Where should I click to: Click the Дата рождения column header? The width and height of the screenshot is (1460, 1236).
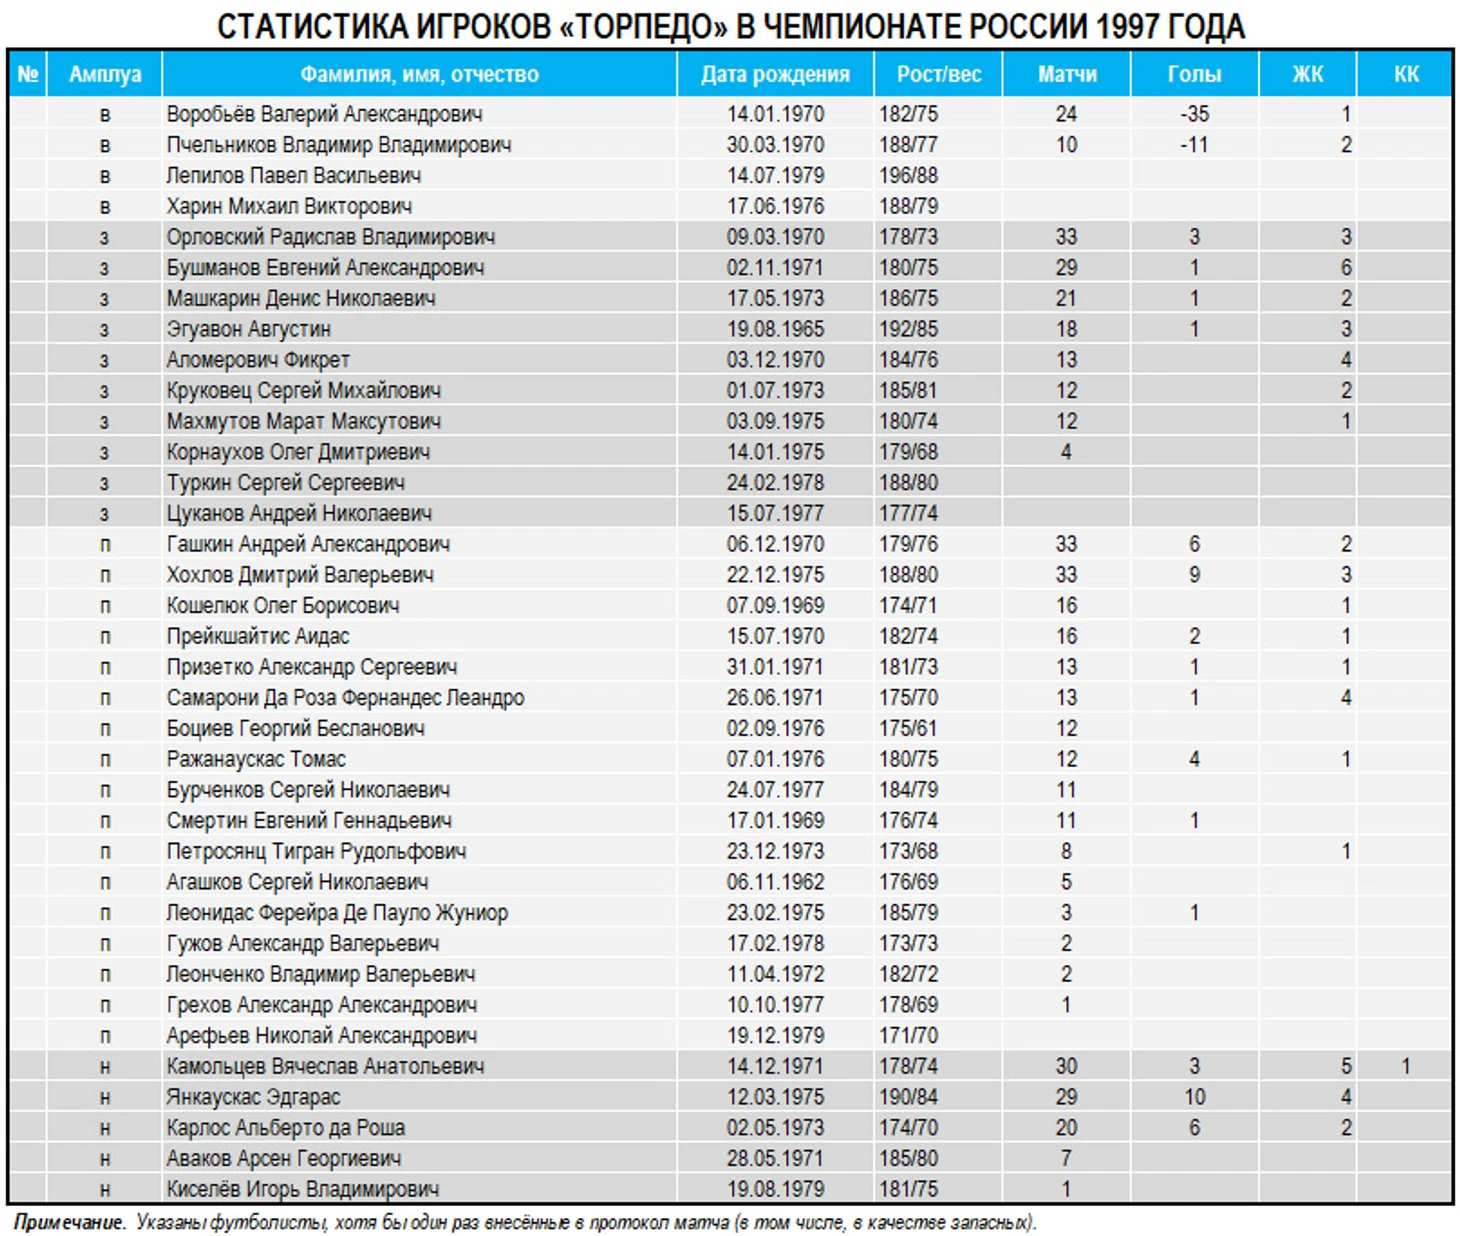775,74
